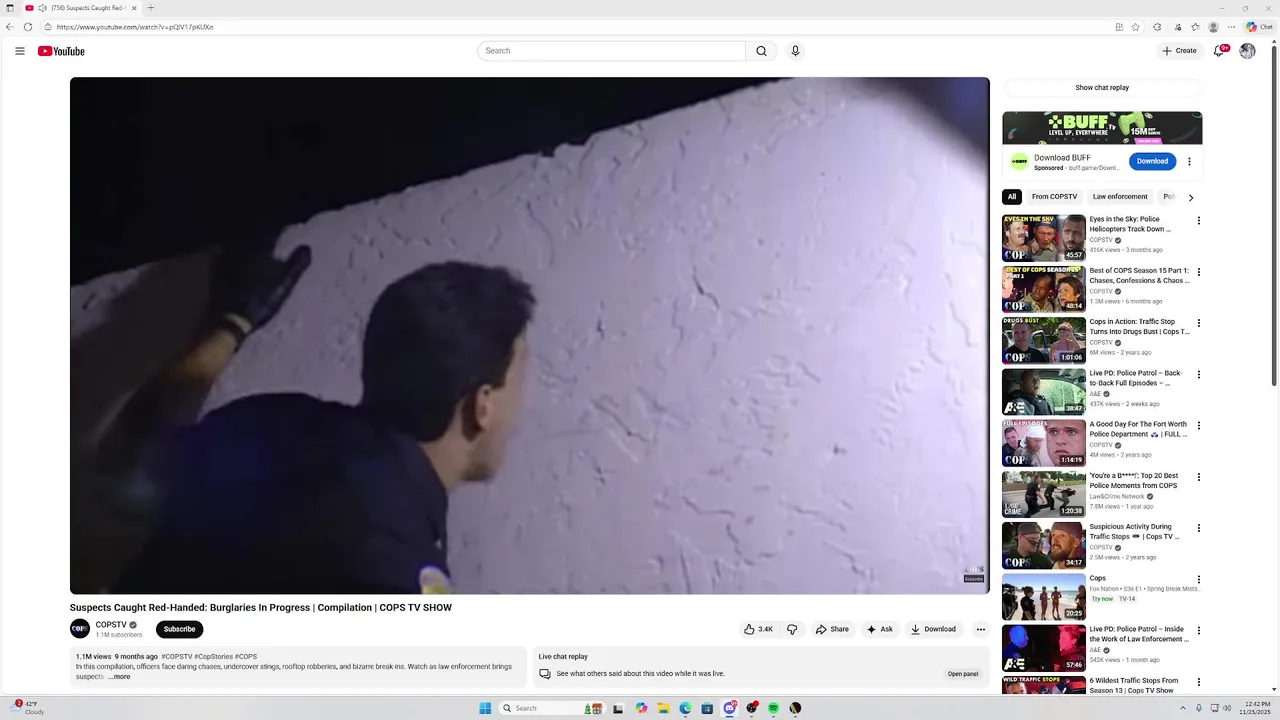This screenshot has height=720, width=1280.
Task: Click the magnifier search button
Action: [x=761, y=51]
